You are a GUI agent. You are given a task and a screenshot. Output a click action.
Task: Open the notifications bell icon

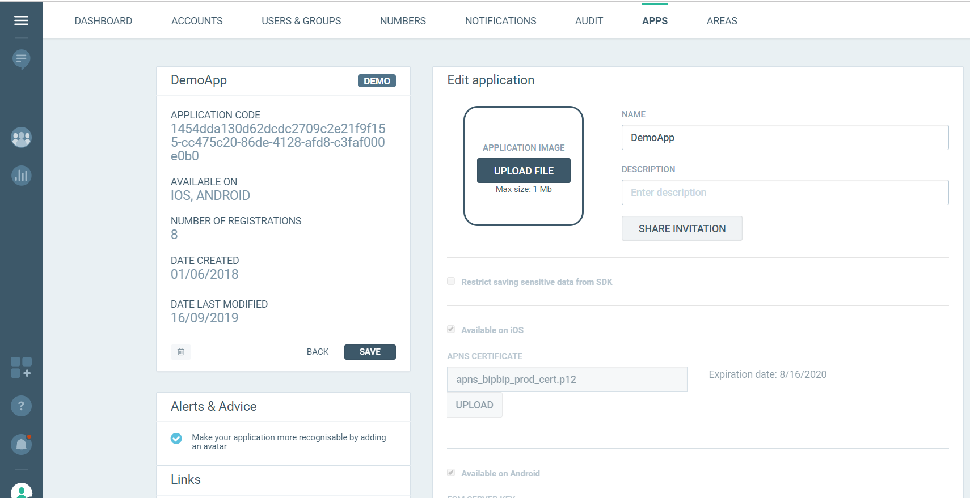click(x=21, y=443)
